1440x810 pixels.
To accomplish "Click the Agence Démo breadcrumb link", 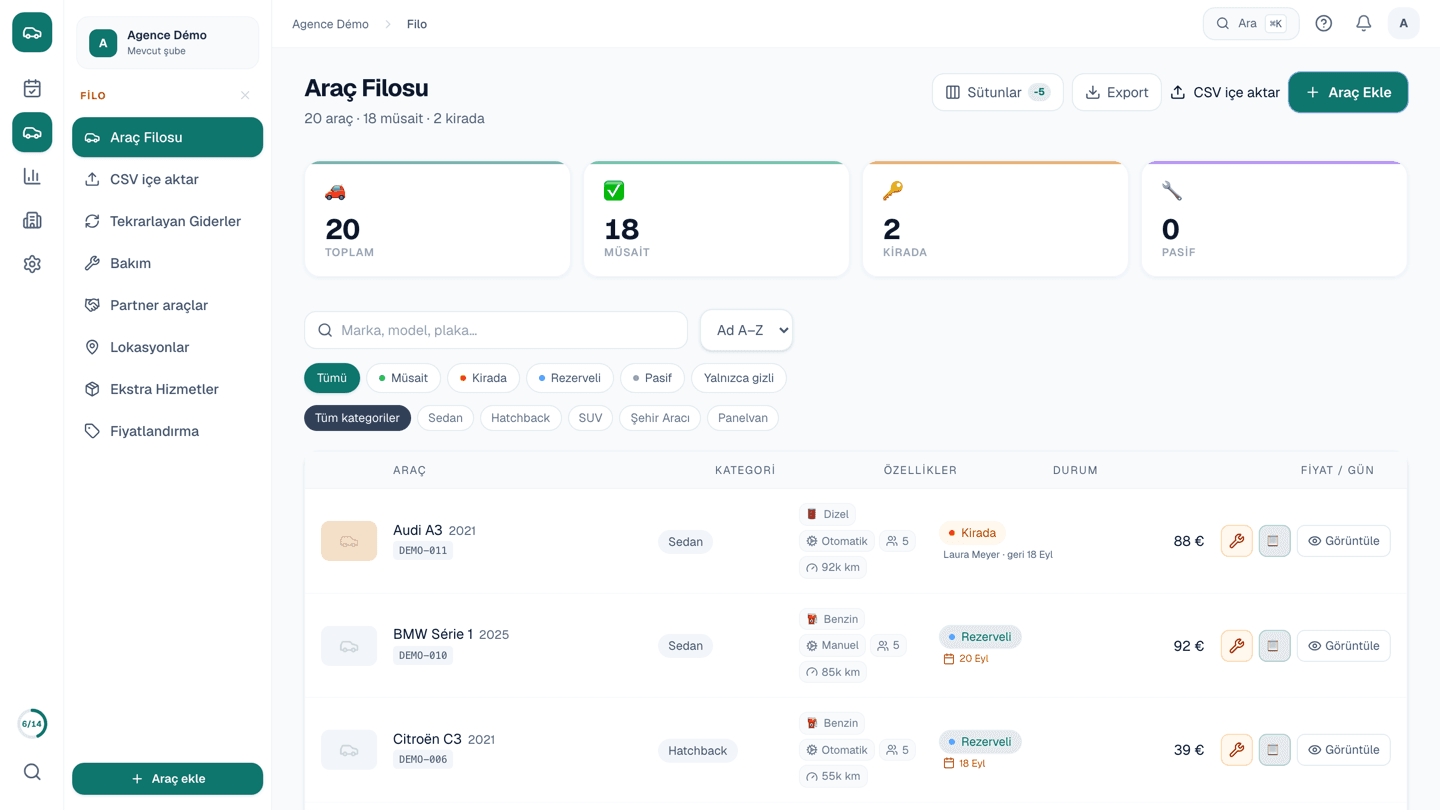I will [330, 24].
